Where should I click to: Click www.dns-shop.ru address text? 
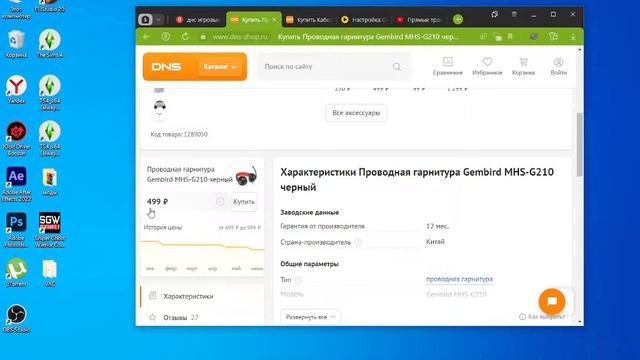pos(240,37)
